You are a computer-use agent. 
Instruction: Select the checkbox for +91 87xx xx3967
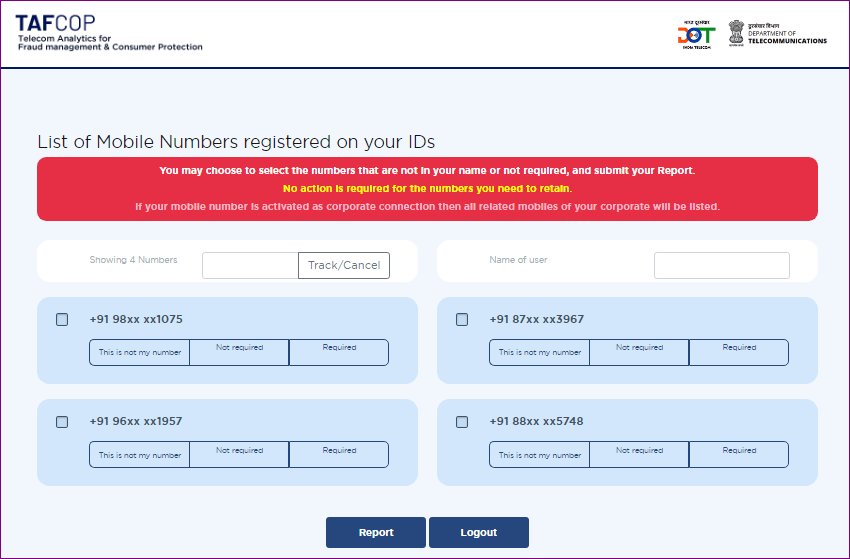point(462,320)
